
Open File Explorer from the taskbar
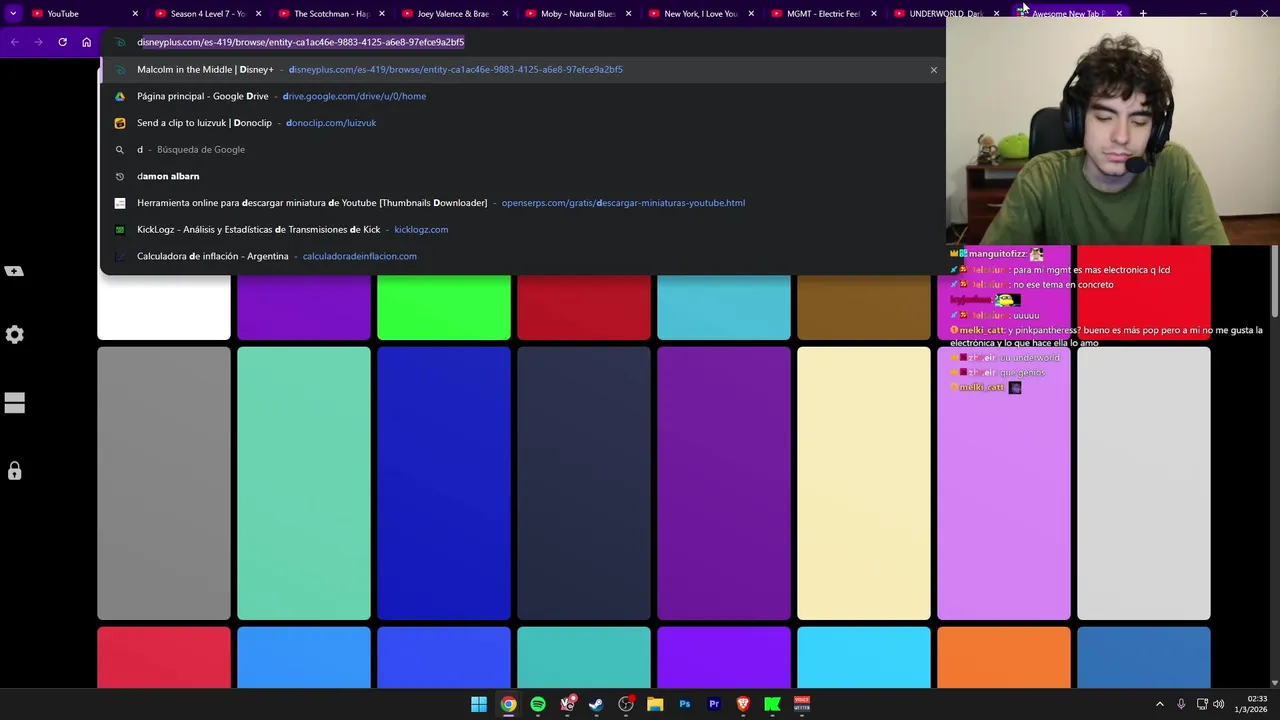click(655, 704)
